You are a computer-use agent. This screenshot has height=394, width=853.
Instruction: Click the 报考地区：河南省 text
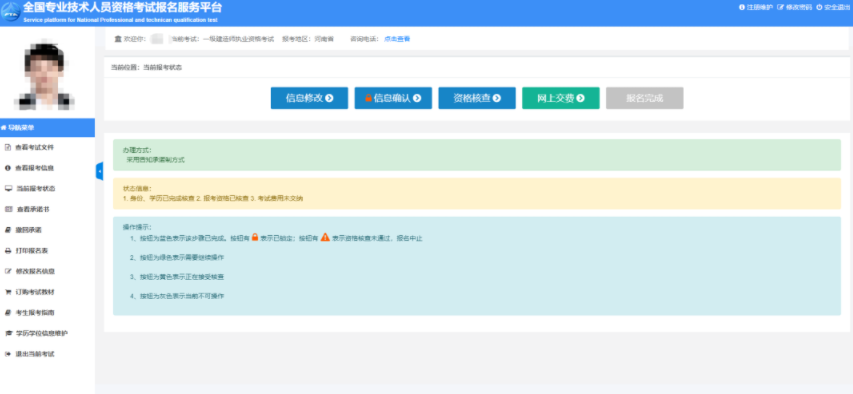[x=308, y=39]
